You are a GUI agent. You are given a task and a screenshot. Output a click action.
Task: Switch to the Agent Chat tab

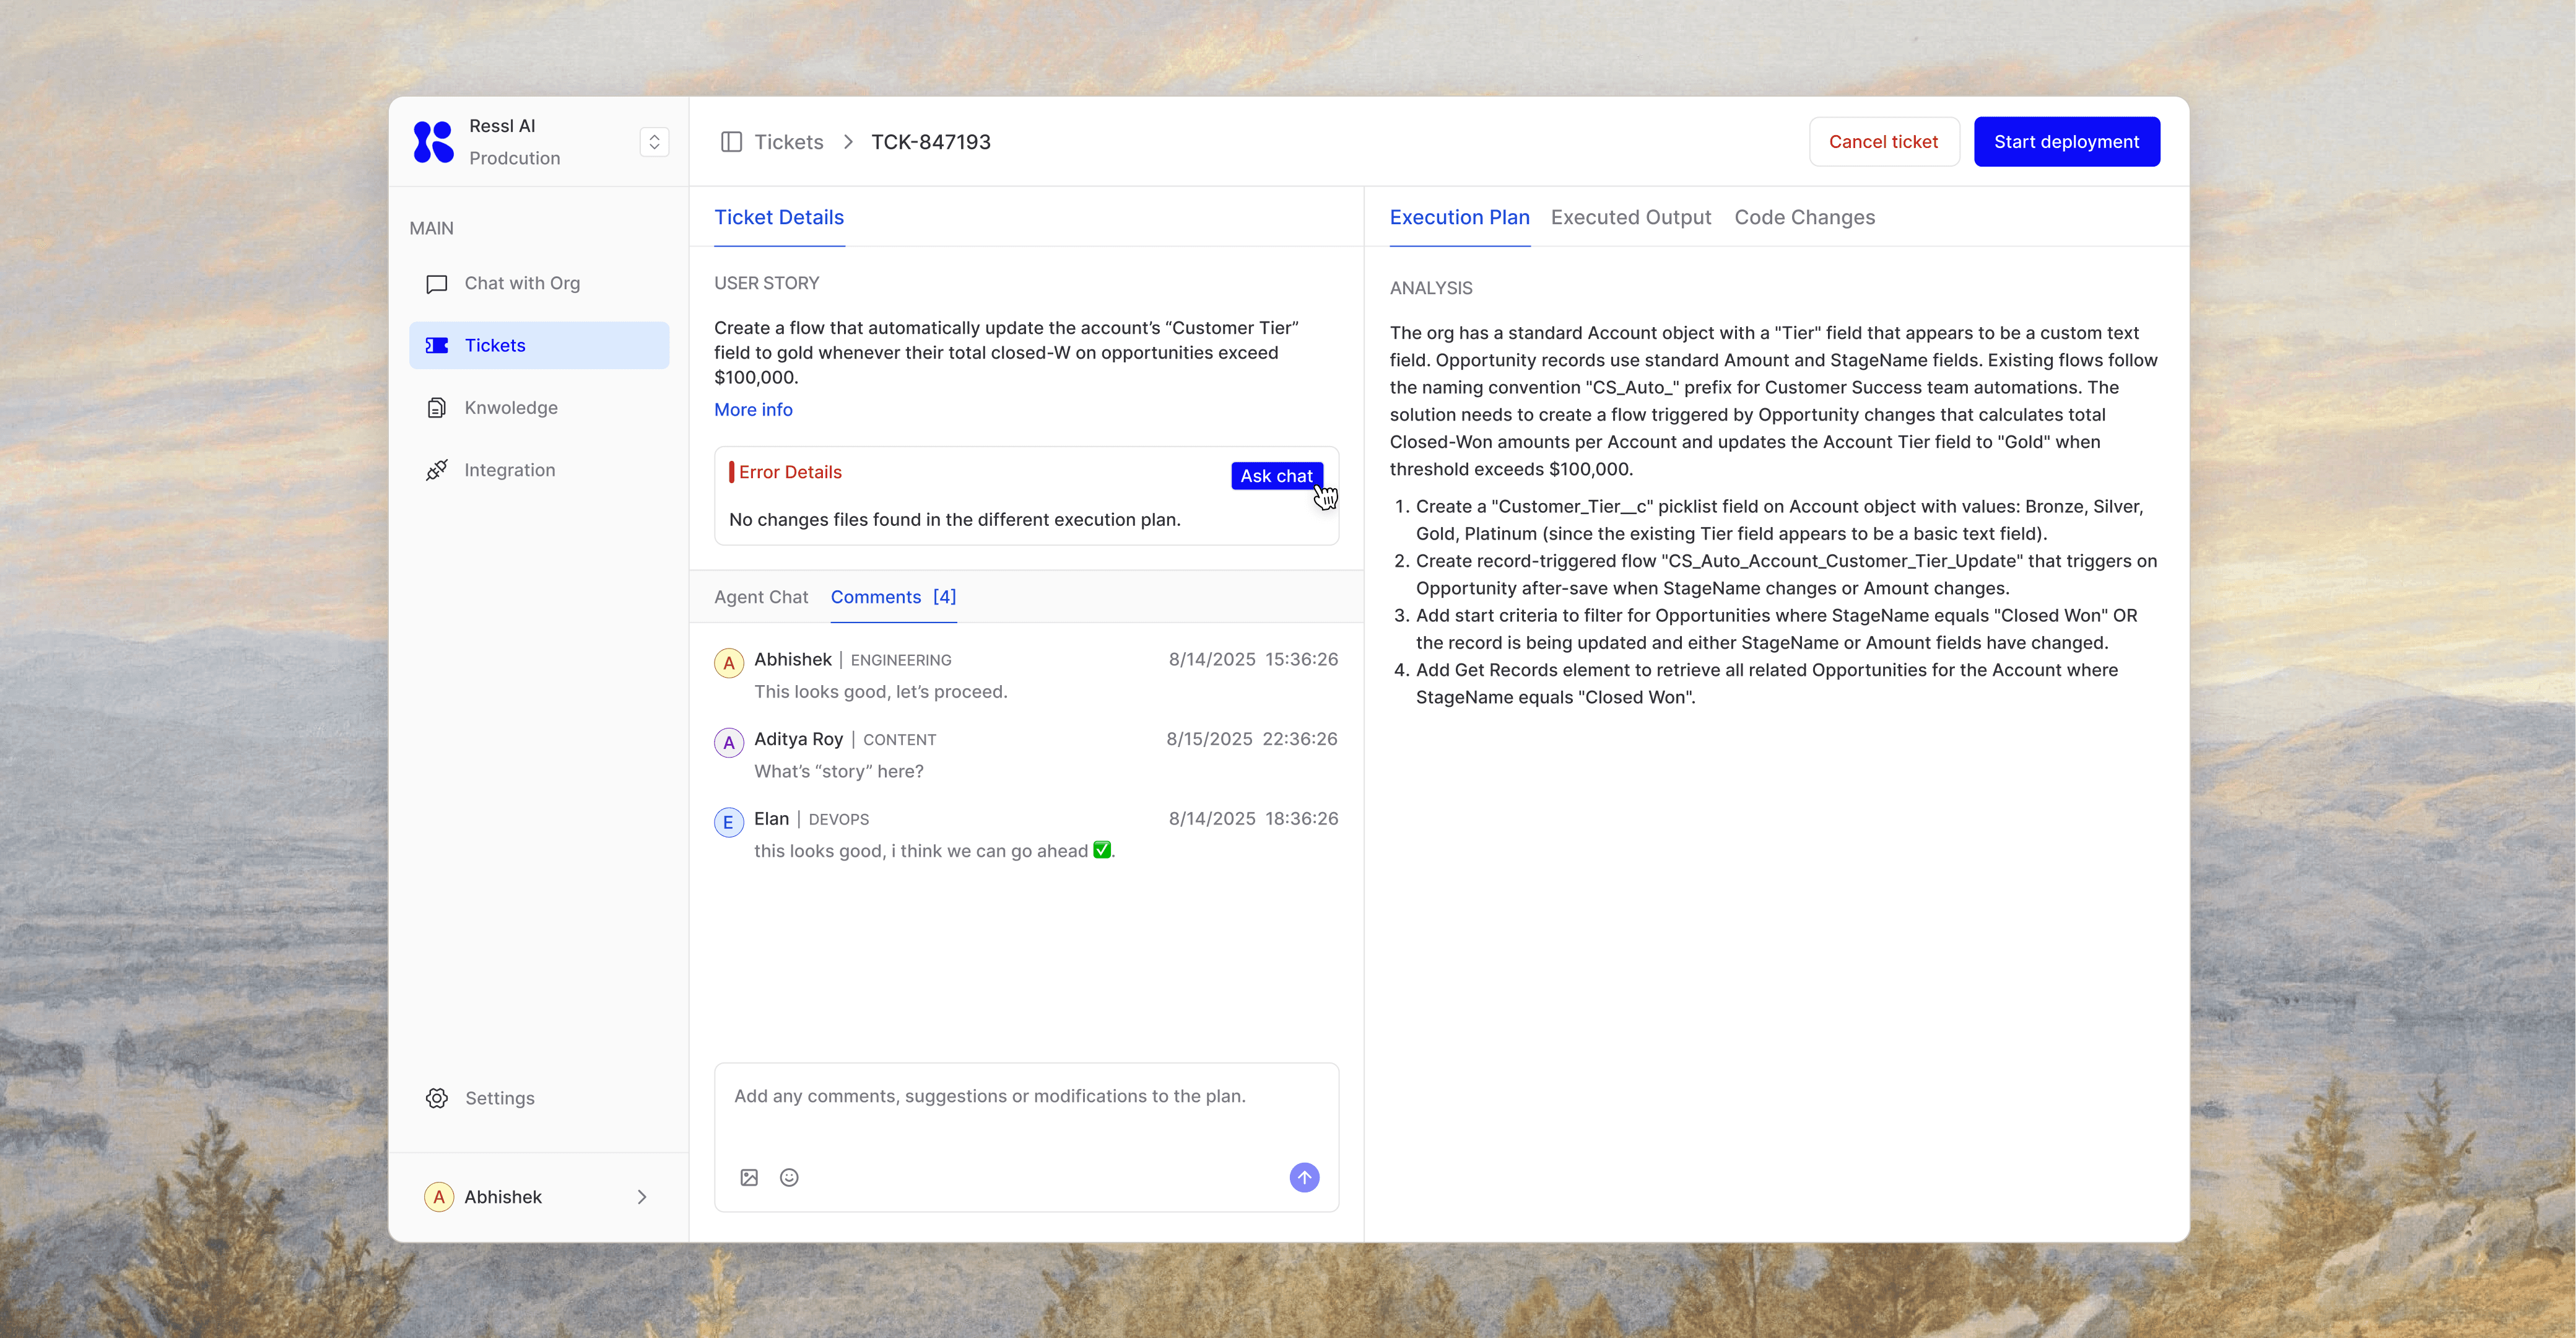pos(761,597)
